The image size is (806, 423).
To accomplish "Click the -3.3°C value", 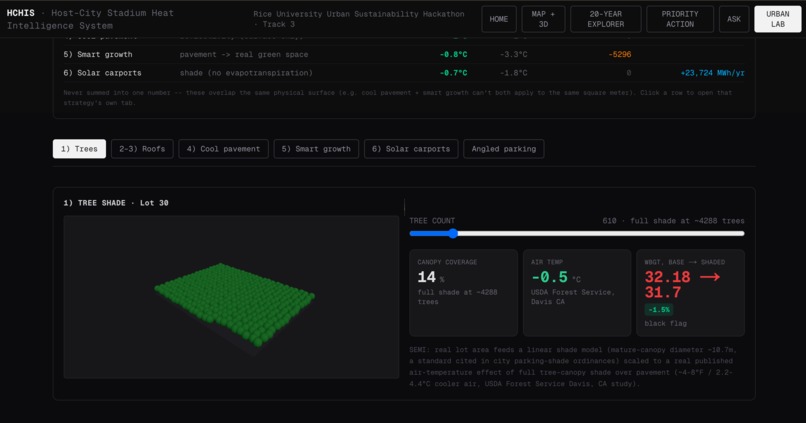I will coord(513,54).
